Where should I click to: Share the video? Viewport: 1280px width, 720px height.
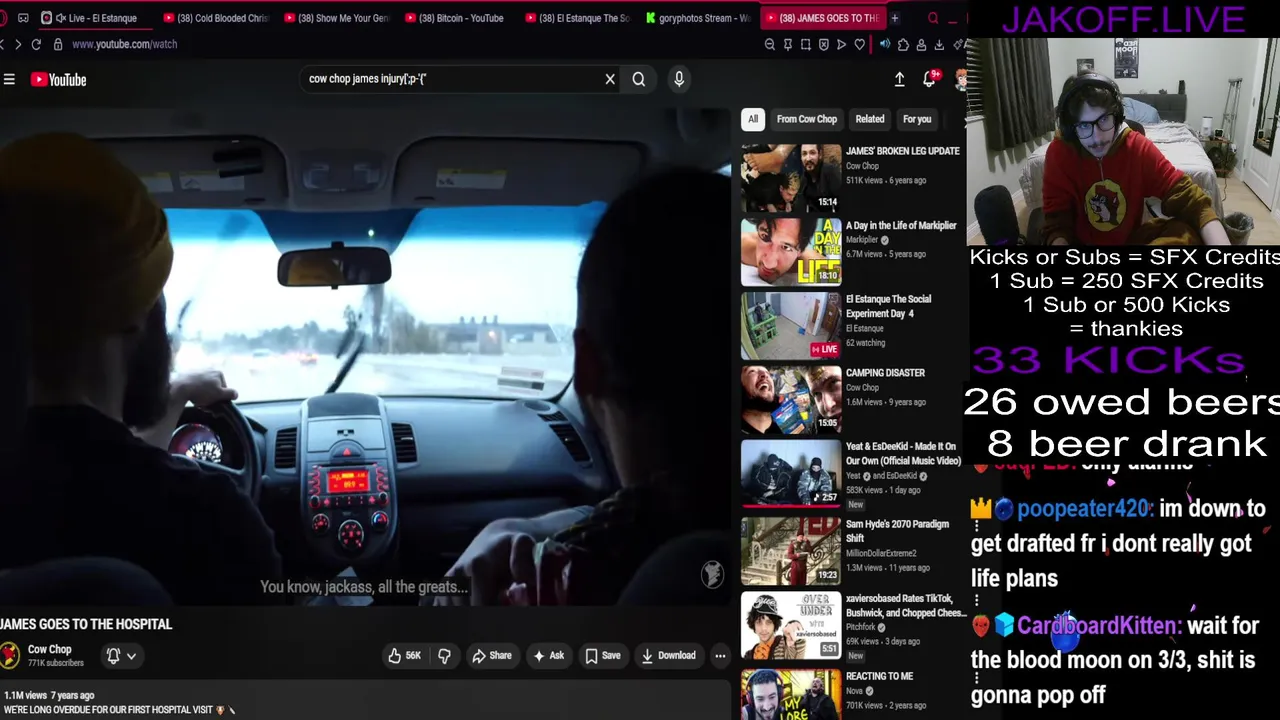pyautogui.click(x=492, y=656)
